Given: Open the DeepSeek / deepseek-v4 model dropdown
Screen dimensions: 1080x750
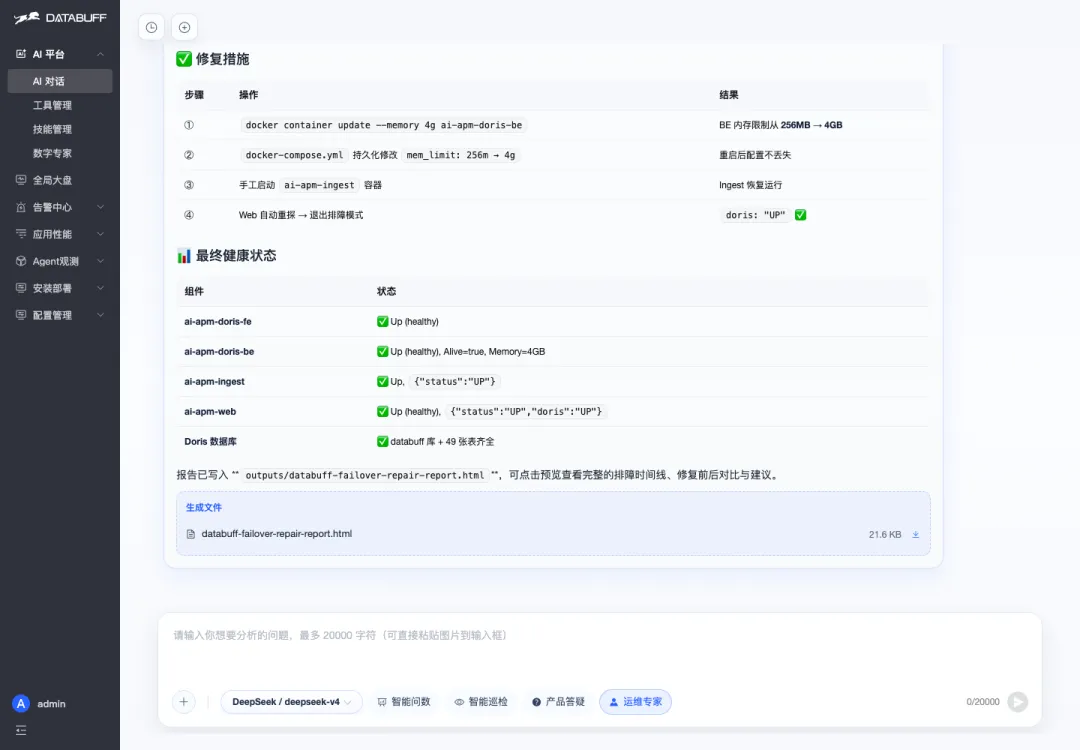Looking at the screenshot, I should tap(291, 702).
